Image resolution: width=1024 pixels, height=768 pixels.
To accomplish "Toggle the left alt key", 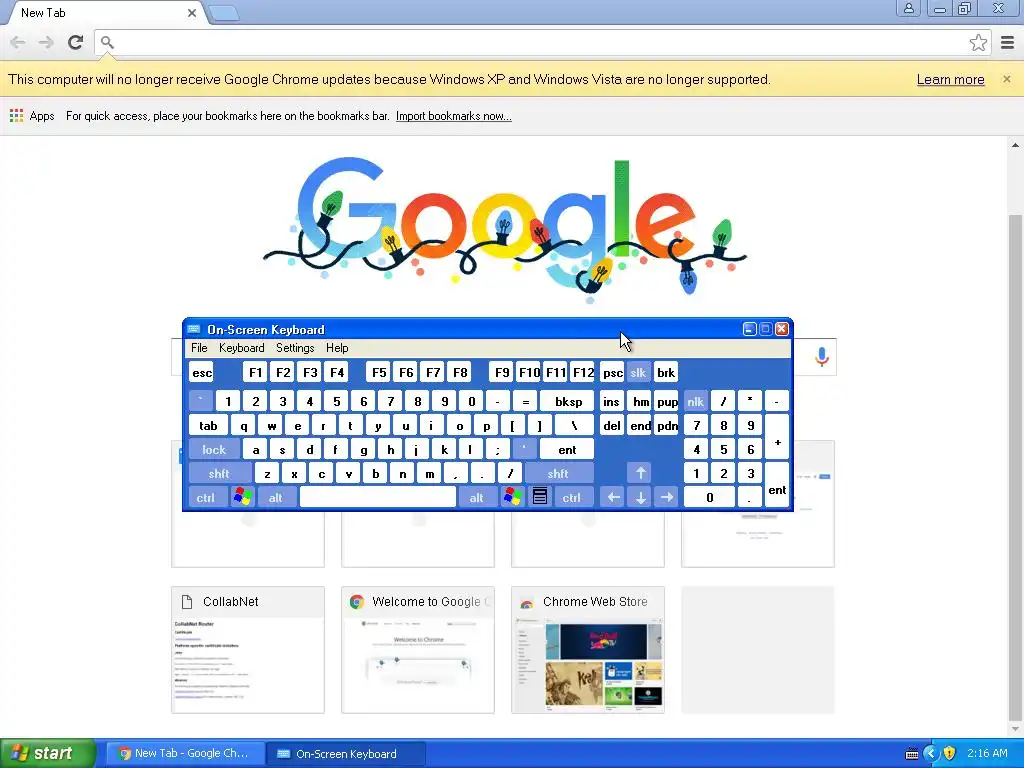I will pyautogui.click(x=276, y=497).
